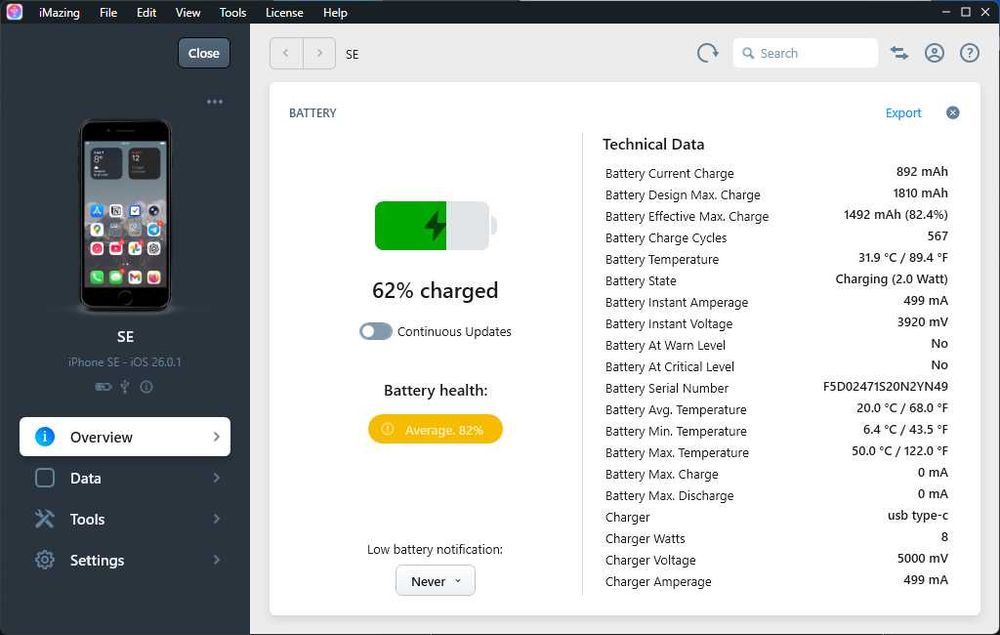
Task: Enable the Continuous Updates toggle
Action: point(376,332)
